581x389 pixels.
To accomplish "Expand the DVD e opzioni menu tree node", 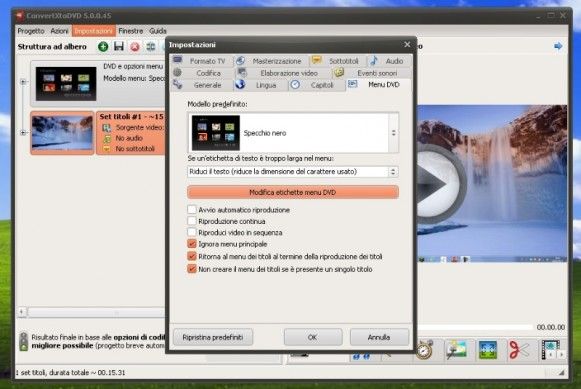I will pyautogui.click(x=23, y=82).
